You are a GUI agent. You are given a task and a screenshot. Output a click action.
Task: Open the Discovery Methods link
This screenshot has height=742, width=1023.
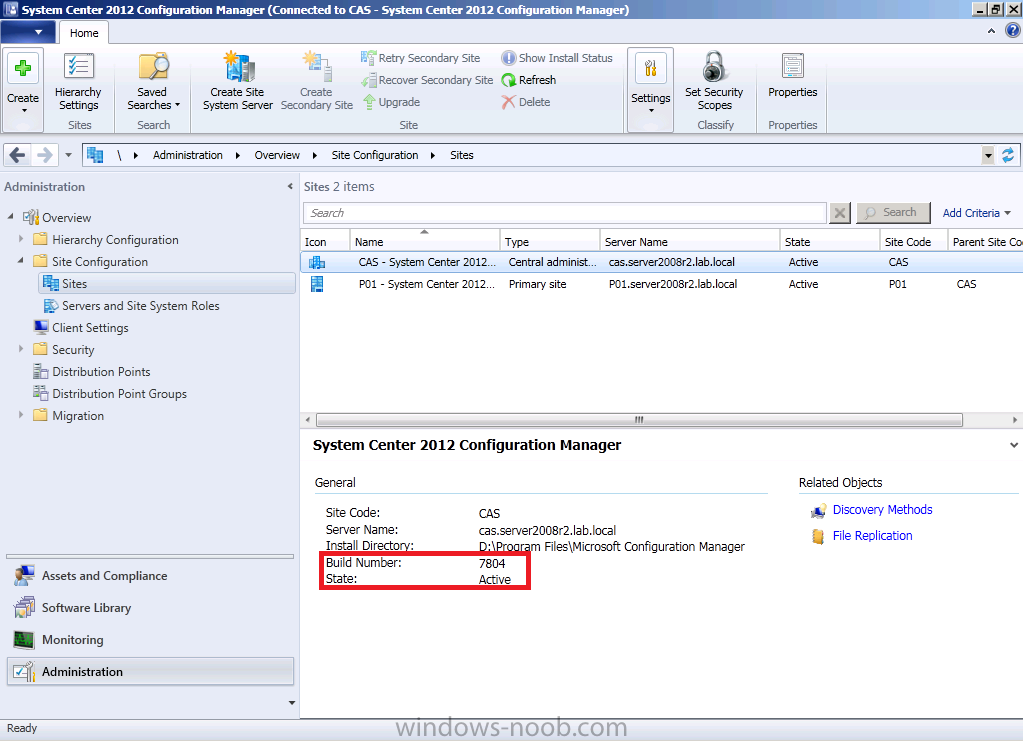(x=882, y=510)
